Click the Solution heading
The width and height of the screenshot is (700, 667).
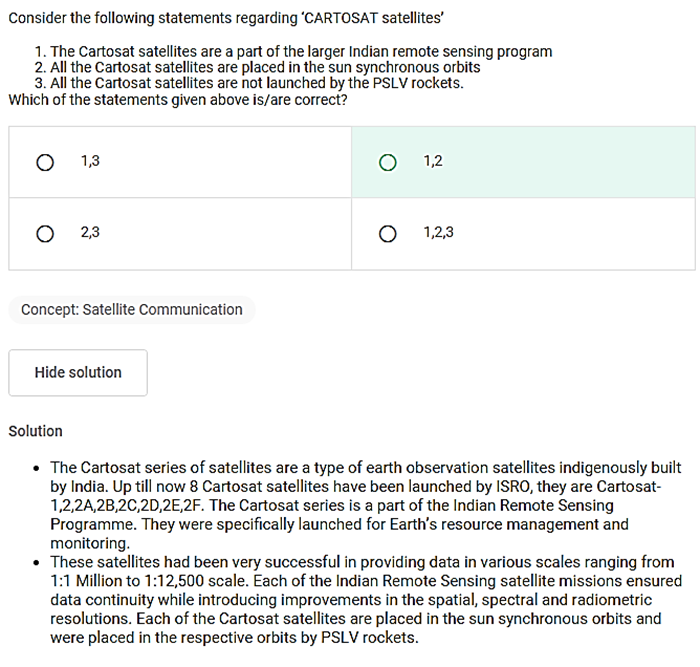pos(36,431)
